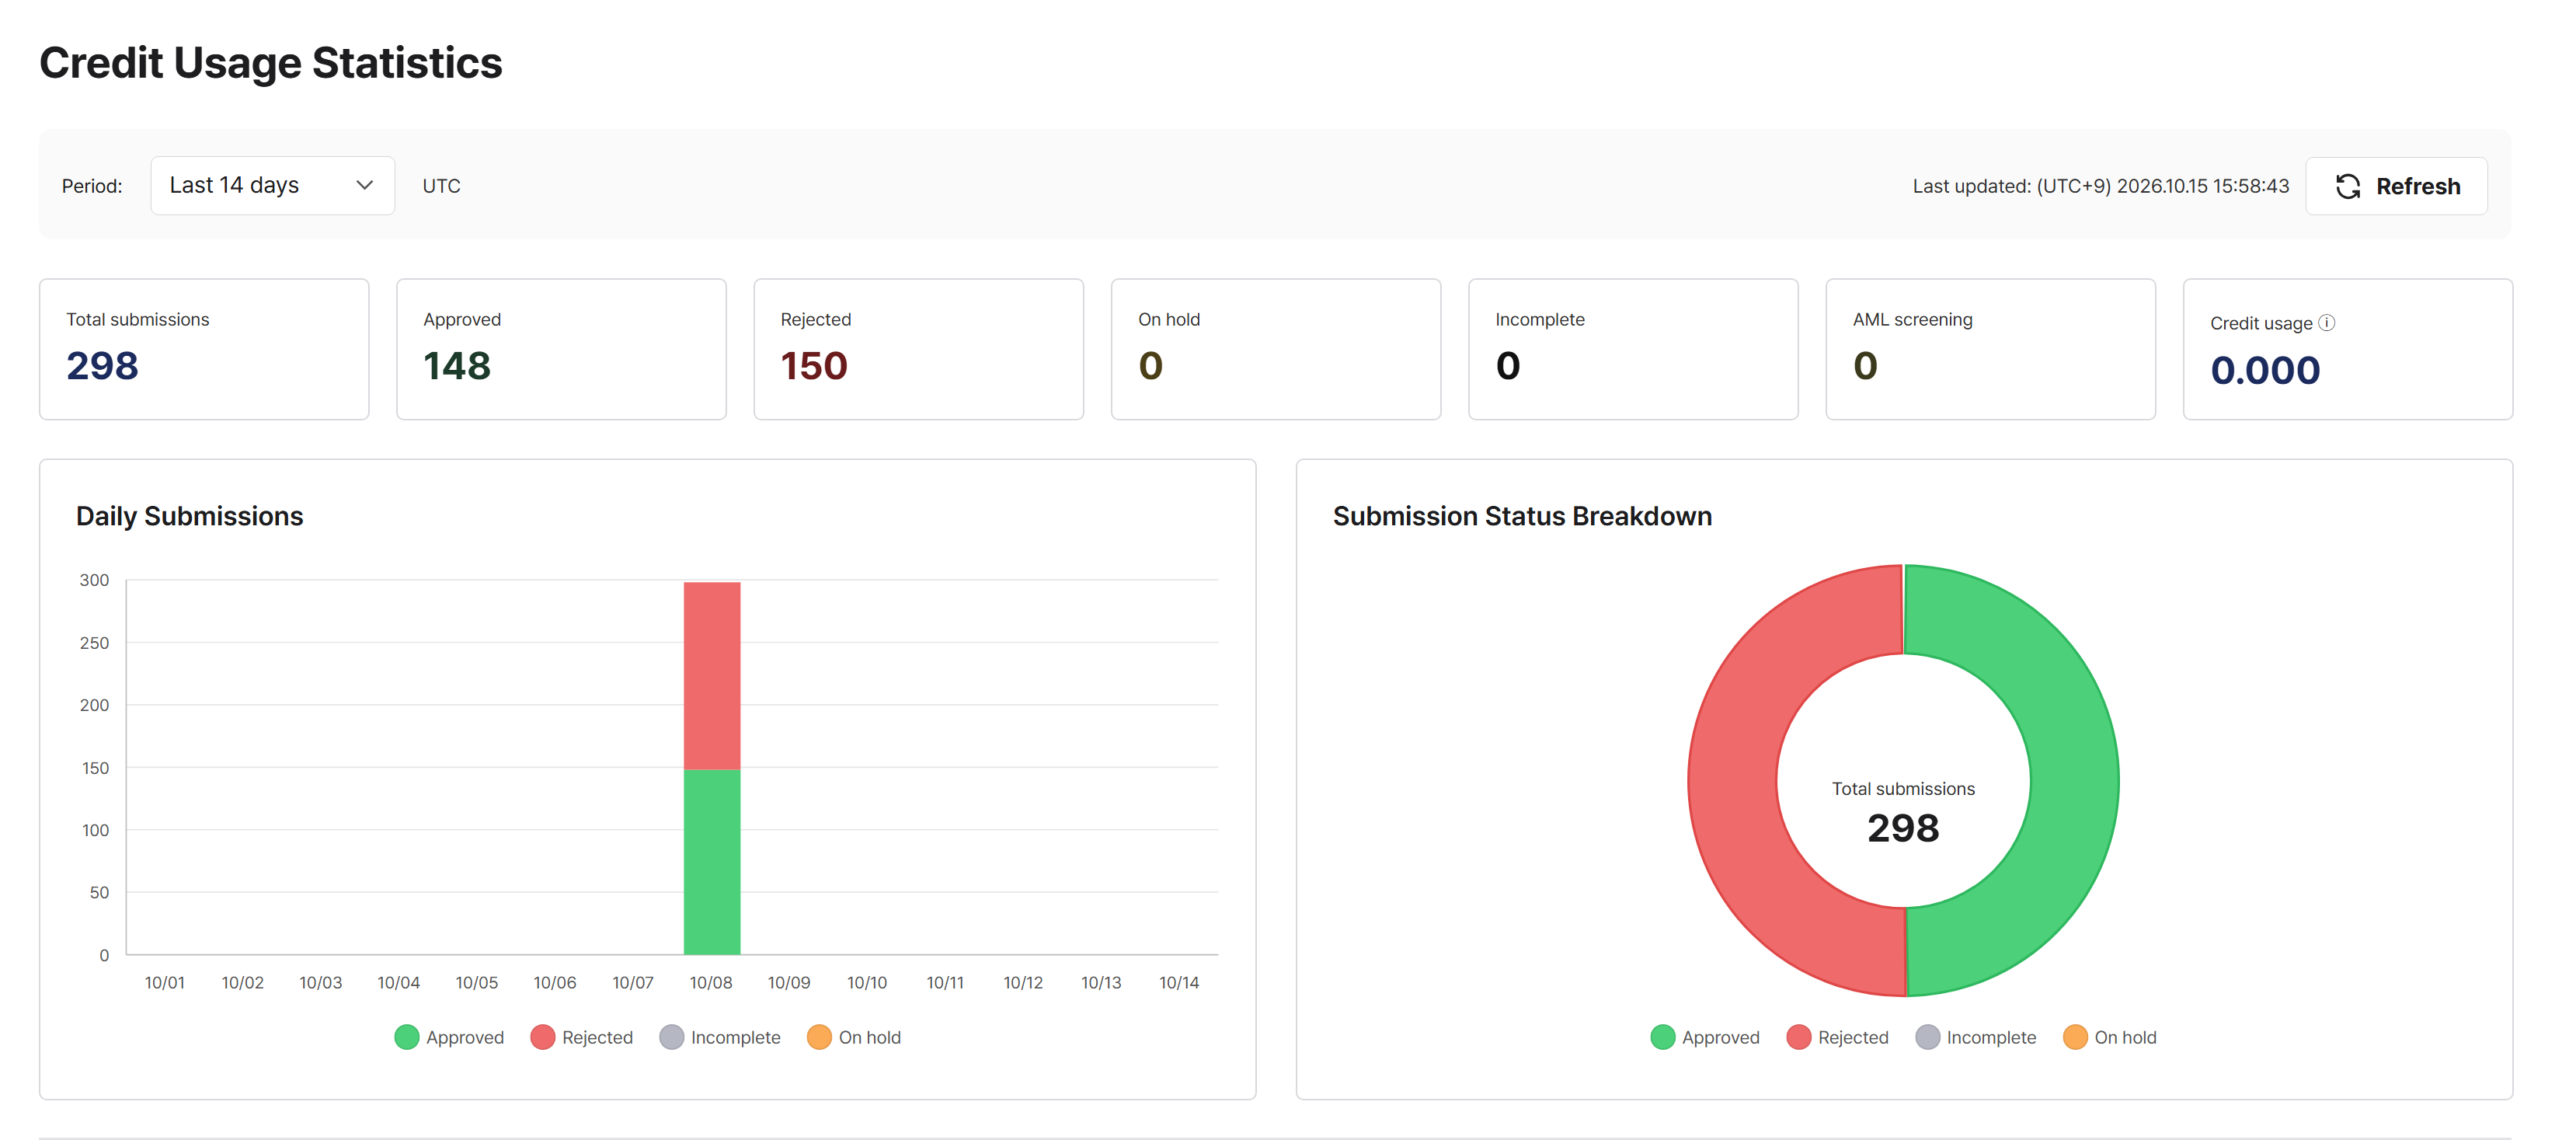The height and width of the screenshot is (1140, 2576).
Task: Open the Period dropdown showing Last 14 days
Action: pos(272,185)
